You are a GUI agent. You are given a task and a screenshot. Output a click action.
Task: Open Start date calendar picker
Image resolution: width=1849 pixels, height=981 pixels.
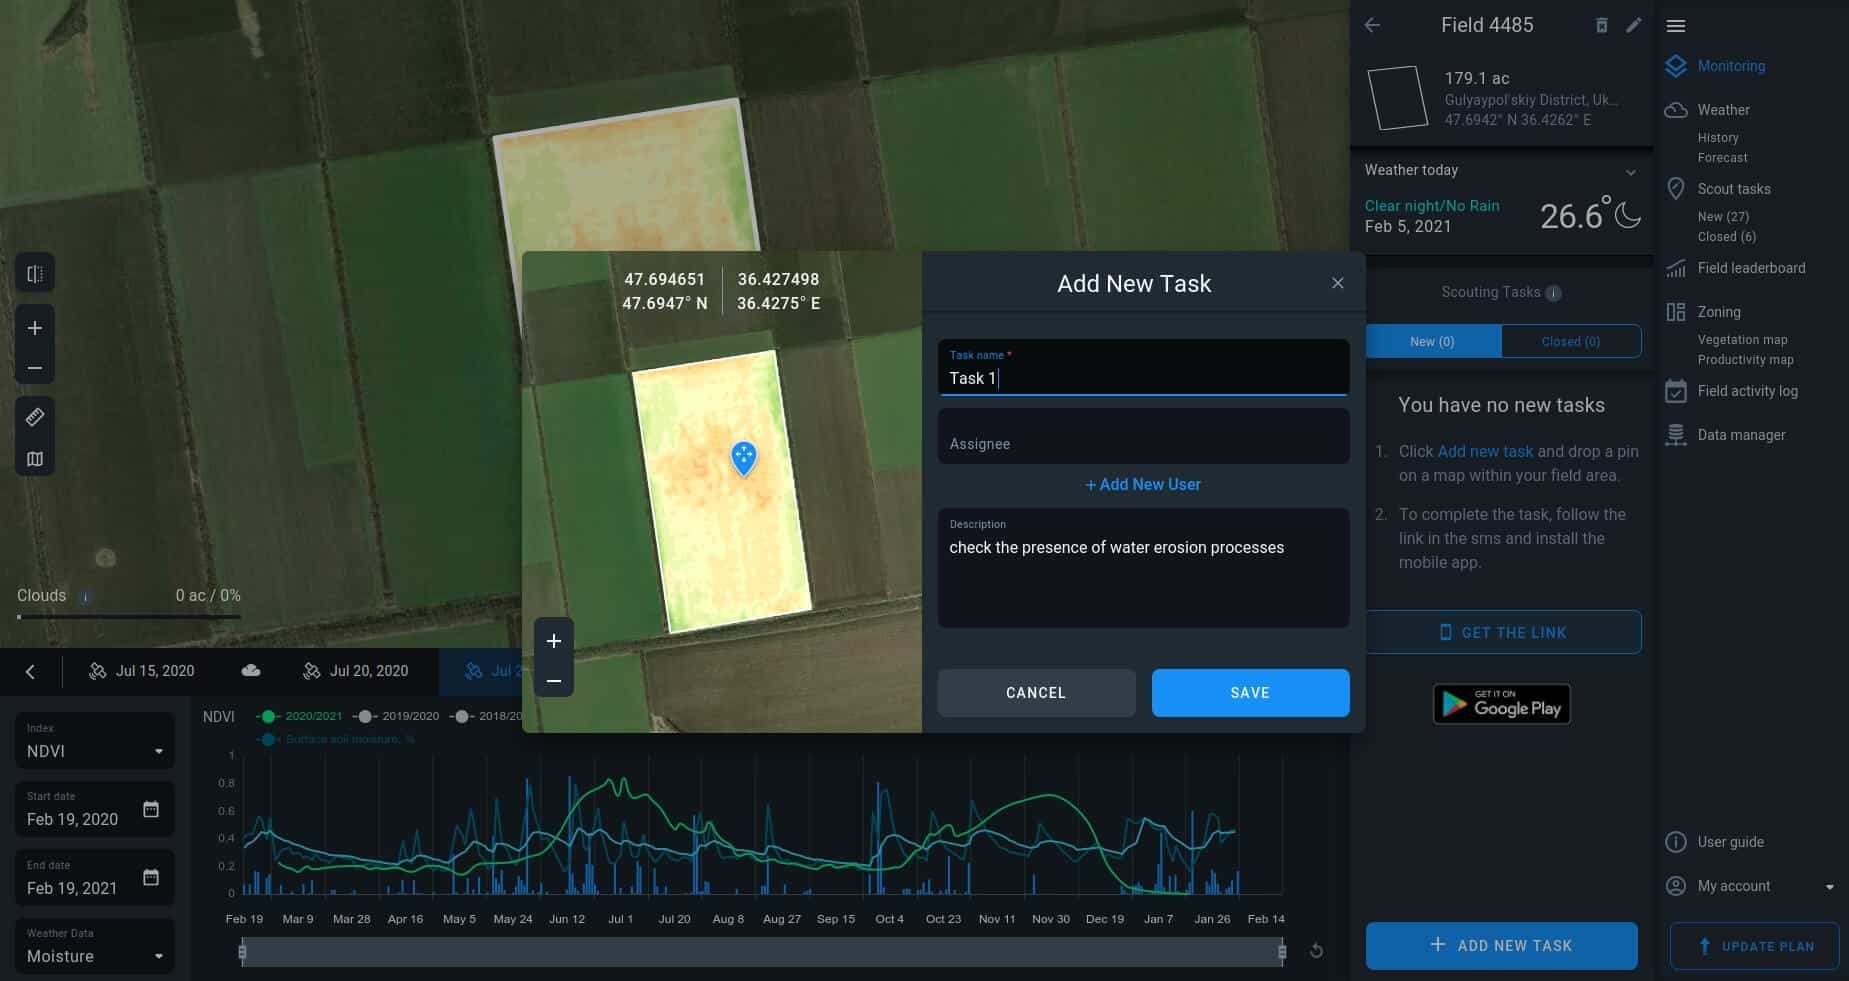[x=151, y=809]
